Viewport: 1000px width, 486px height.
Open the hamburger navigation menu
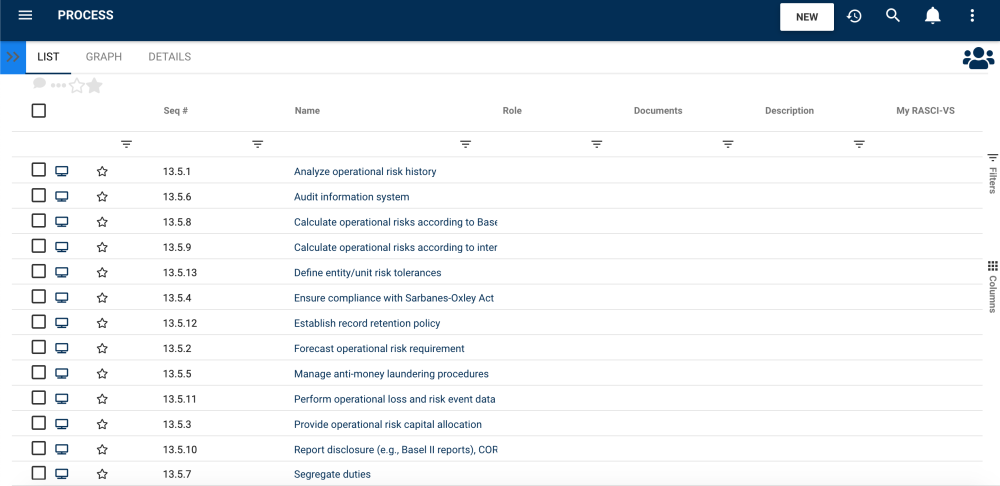26,16
